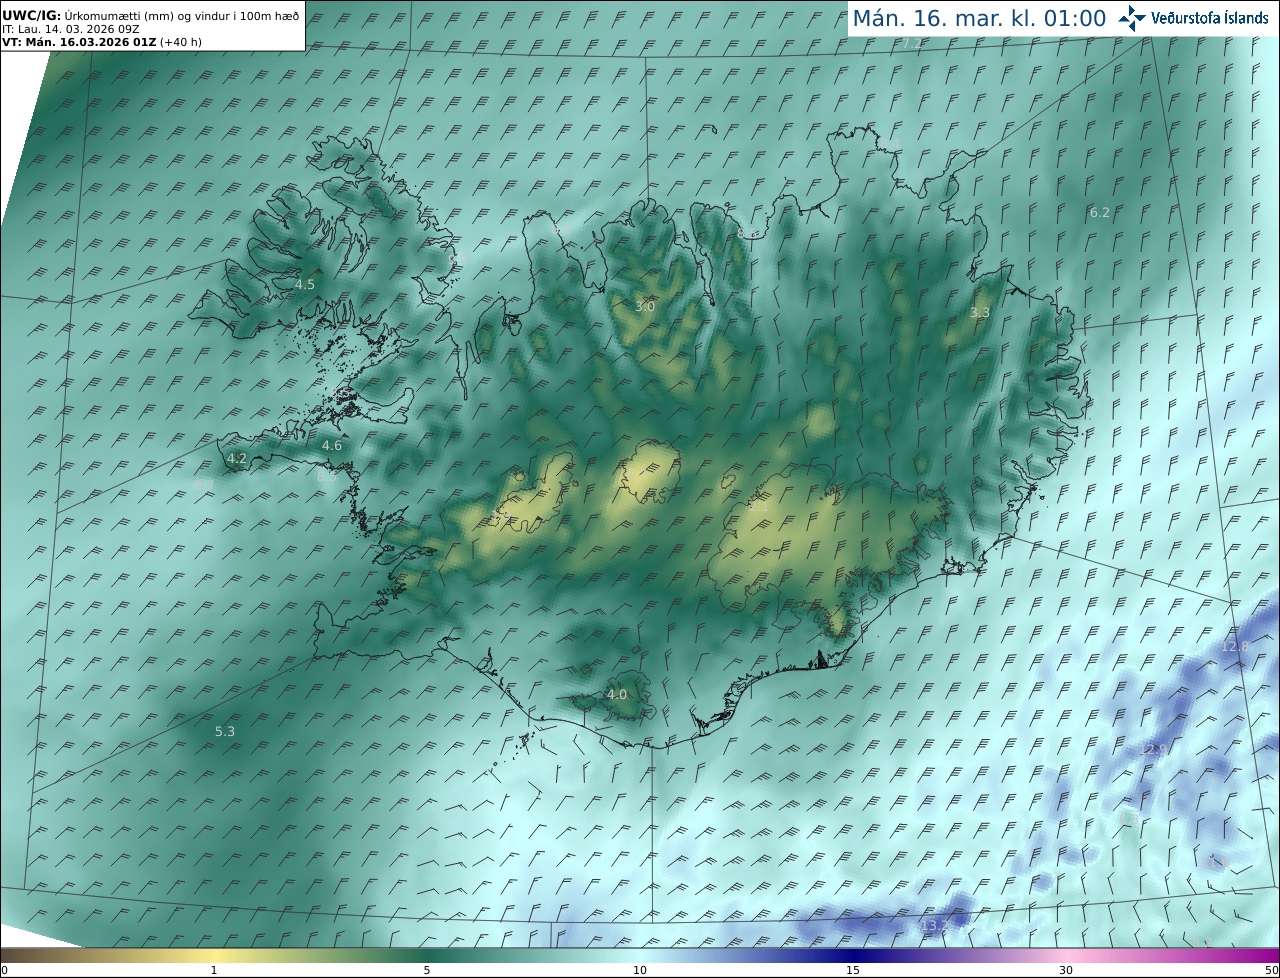Viewport: 1280px width, 978px height.
Task: Pick the dark navy segment of the color scale
Action: 853,955
